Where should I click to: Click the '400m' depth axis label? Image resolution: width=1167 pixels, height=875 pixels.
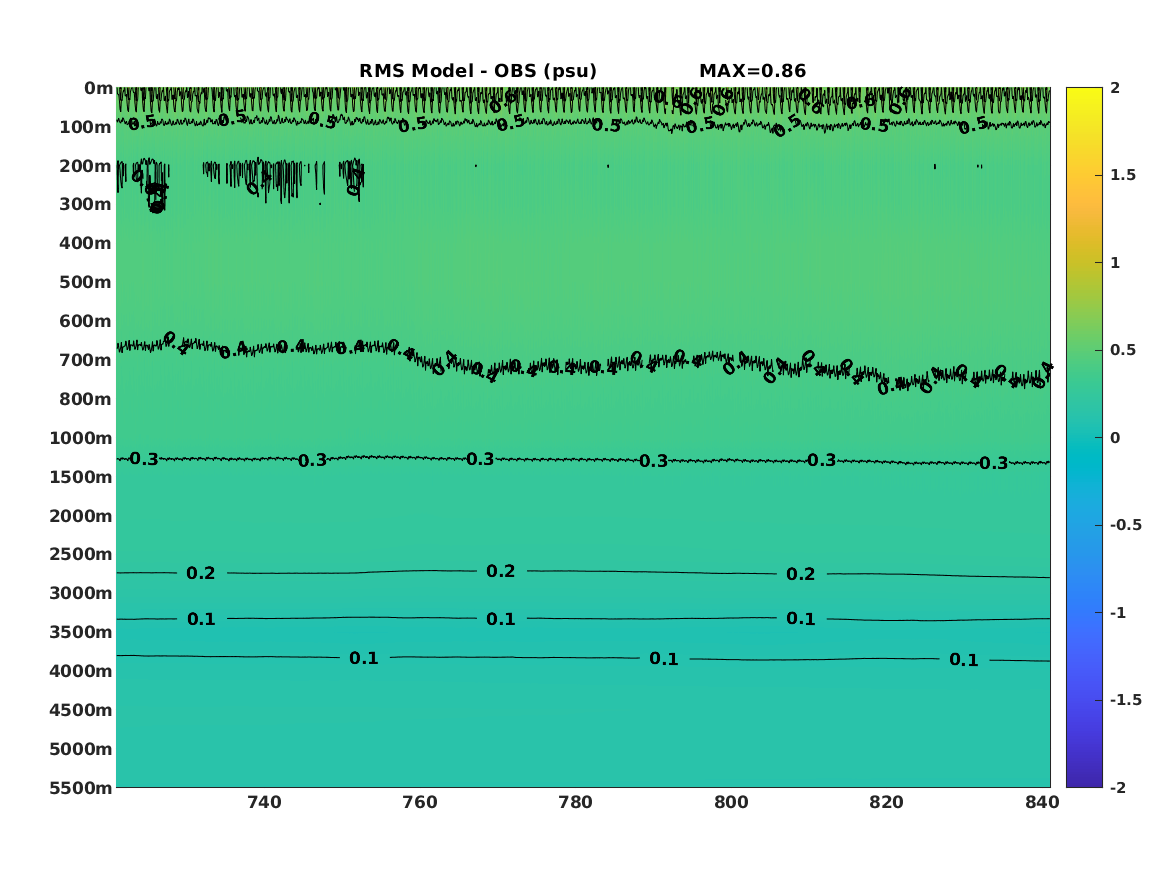pos(86,243)
